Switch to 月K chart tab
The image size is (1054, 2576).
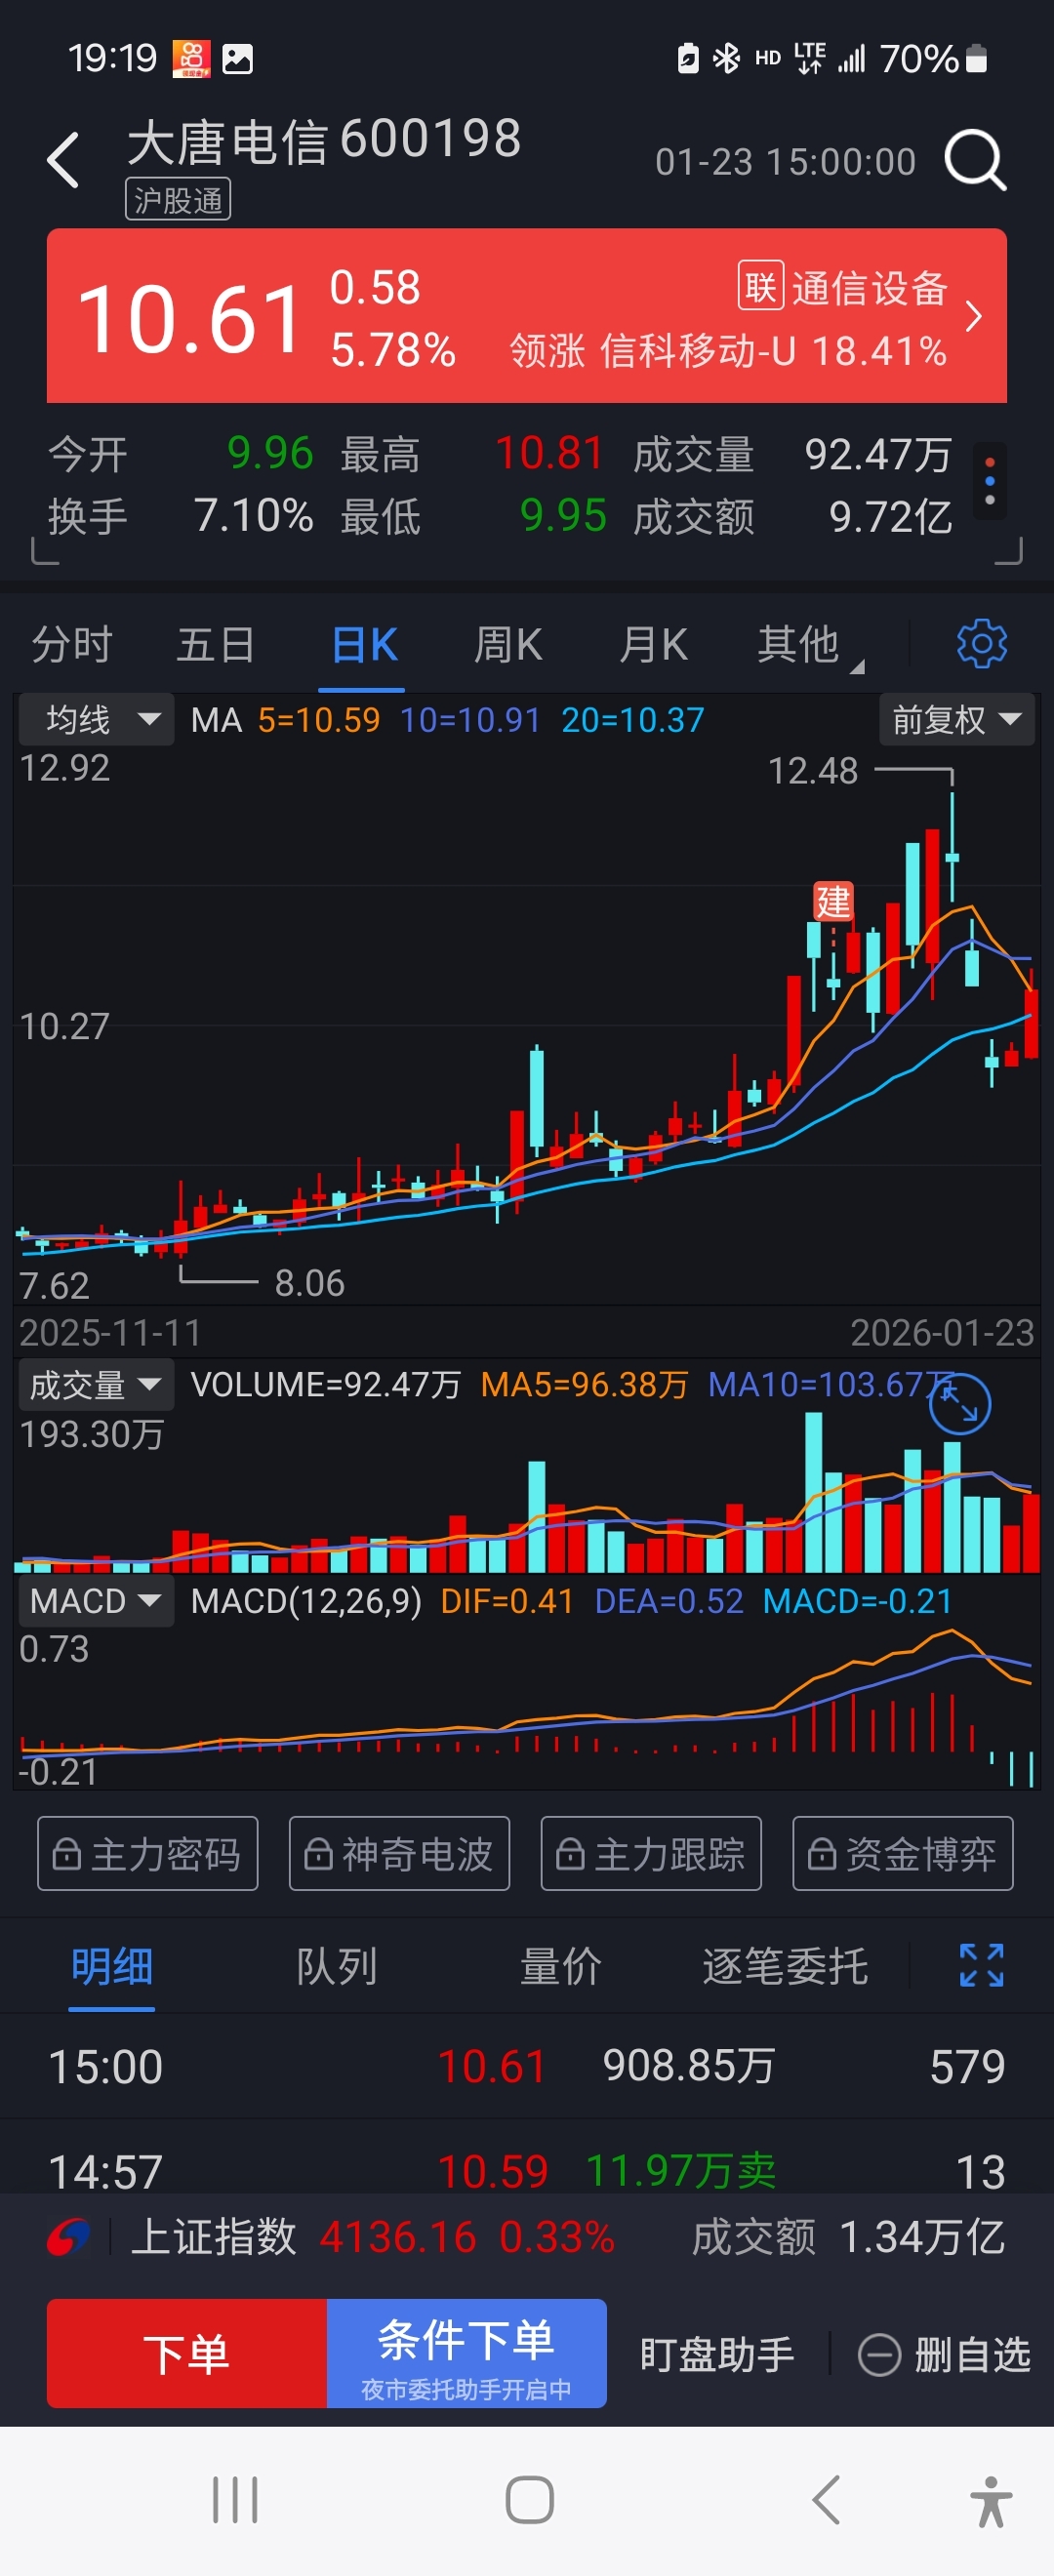coord(653,645)
